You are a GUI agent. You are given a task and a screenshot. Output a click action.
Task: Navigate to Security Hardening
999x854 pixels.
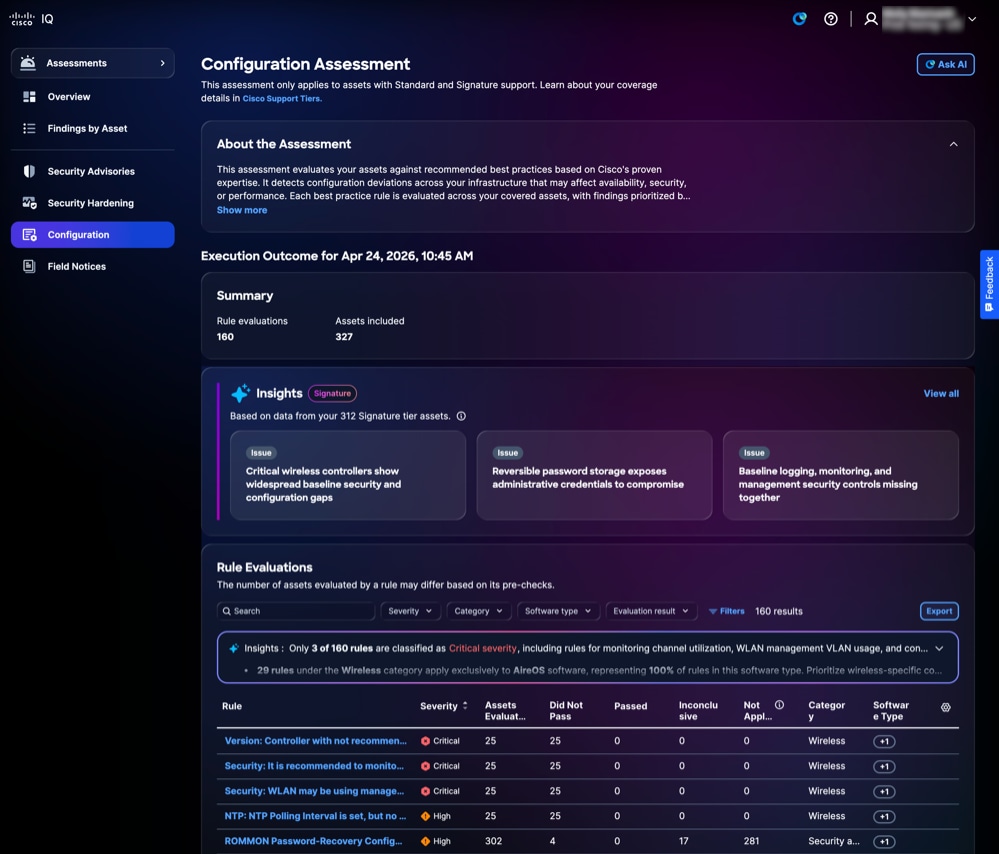(92, 203)
